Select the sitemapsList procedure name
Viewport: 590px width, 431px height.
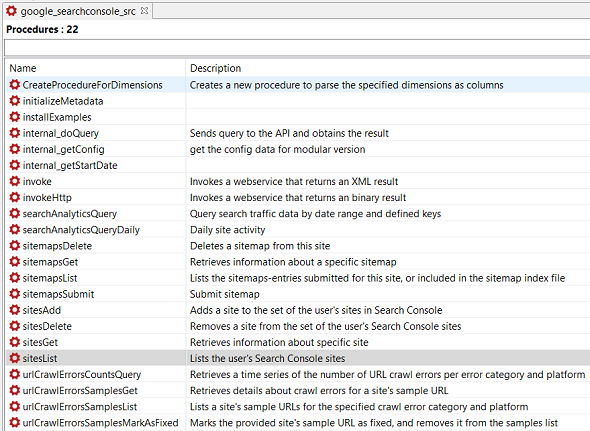(x=50, y=278)
